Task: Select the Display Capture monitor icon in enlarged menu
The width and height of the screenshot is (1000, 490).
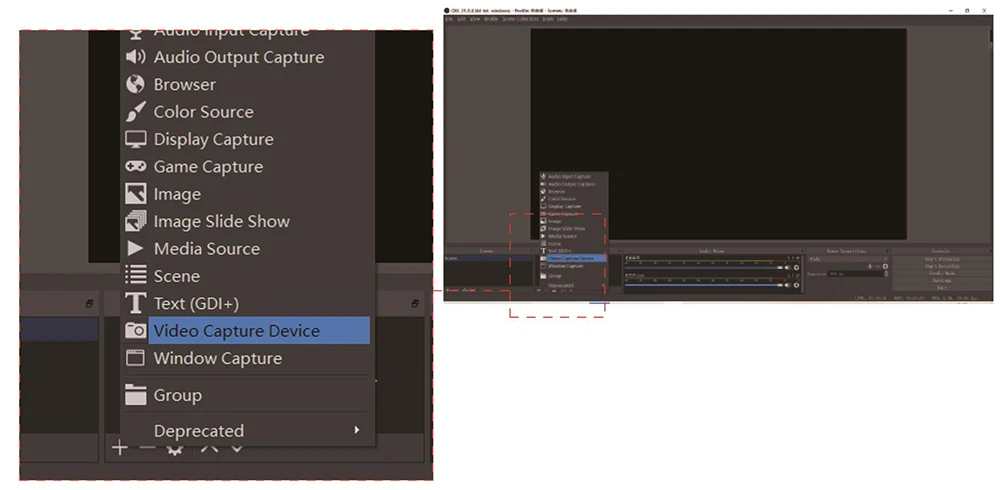Action: tap(135, 140)
